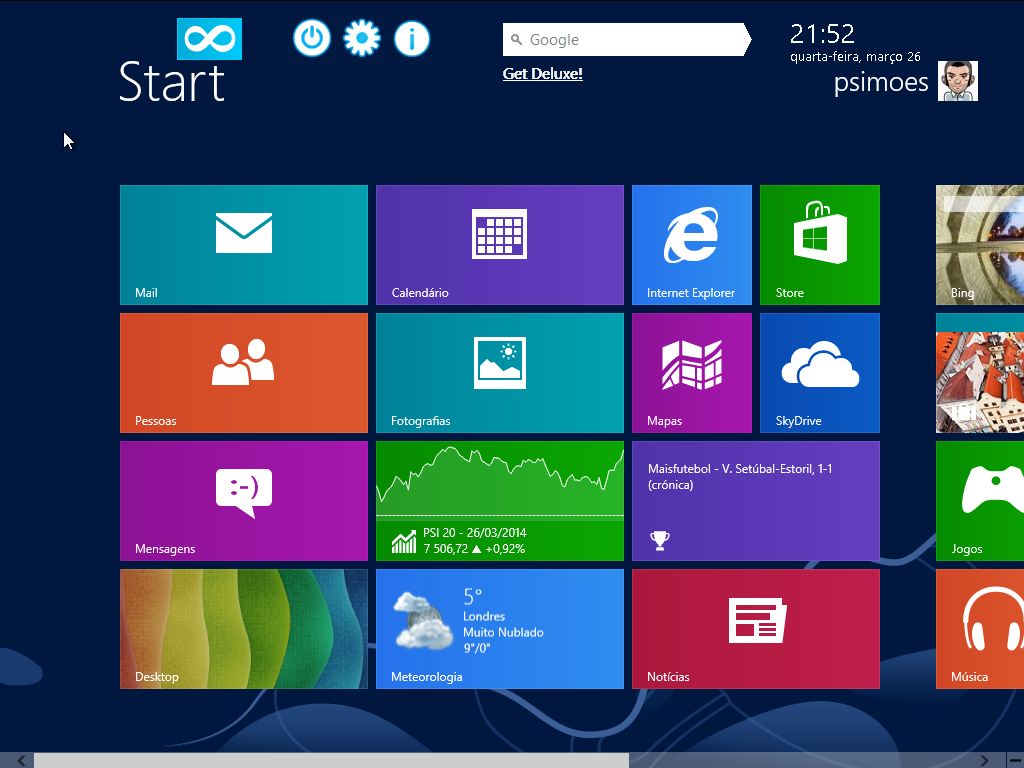Open the PSI 20 finance tile
Image resolution: width=1024 pixels, height=768 pixels.
(x=500, y=501)
